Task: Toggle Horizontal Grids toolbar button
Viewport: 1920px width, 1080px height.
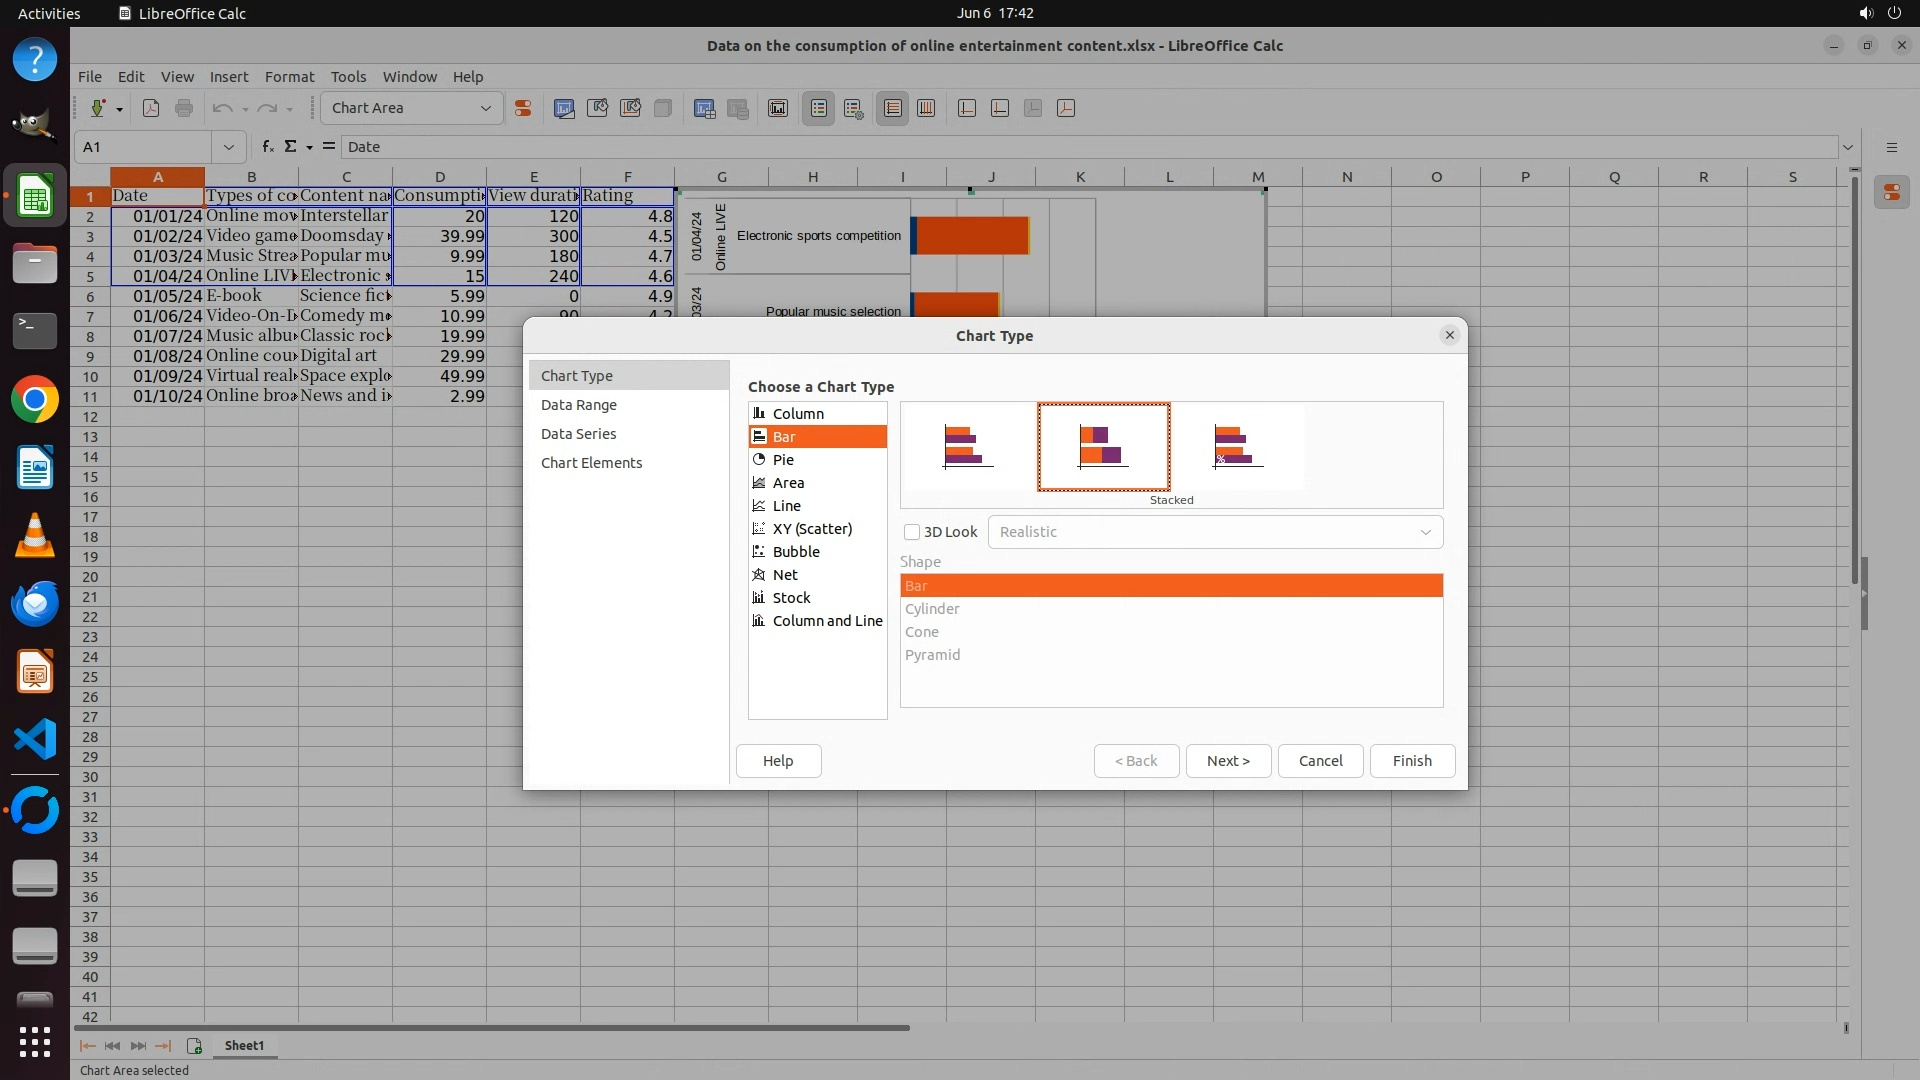Action: coord(892,108)
